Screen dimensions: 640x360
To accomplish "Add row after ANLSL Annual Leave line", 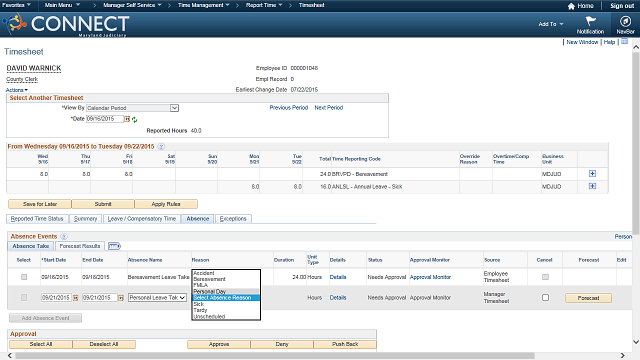I will coord(592,186).
